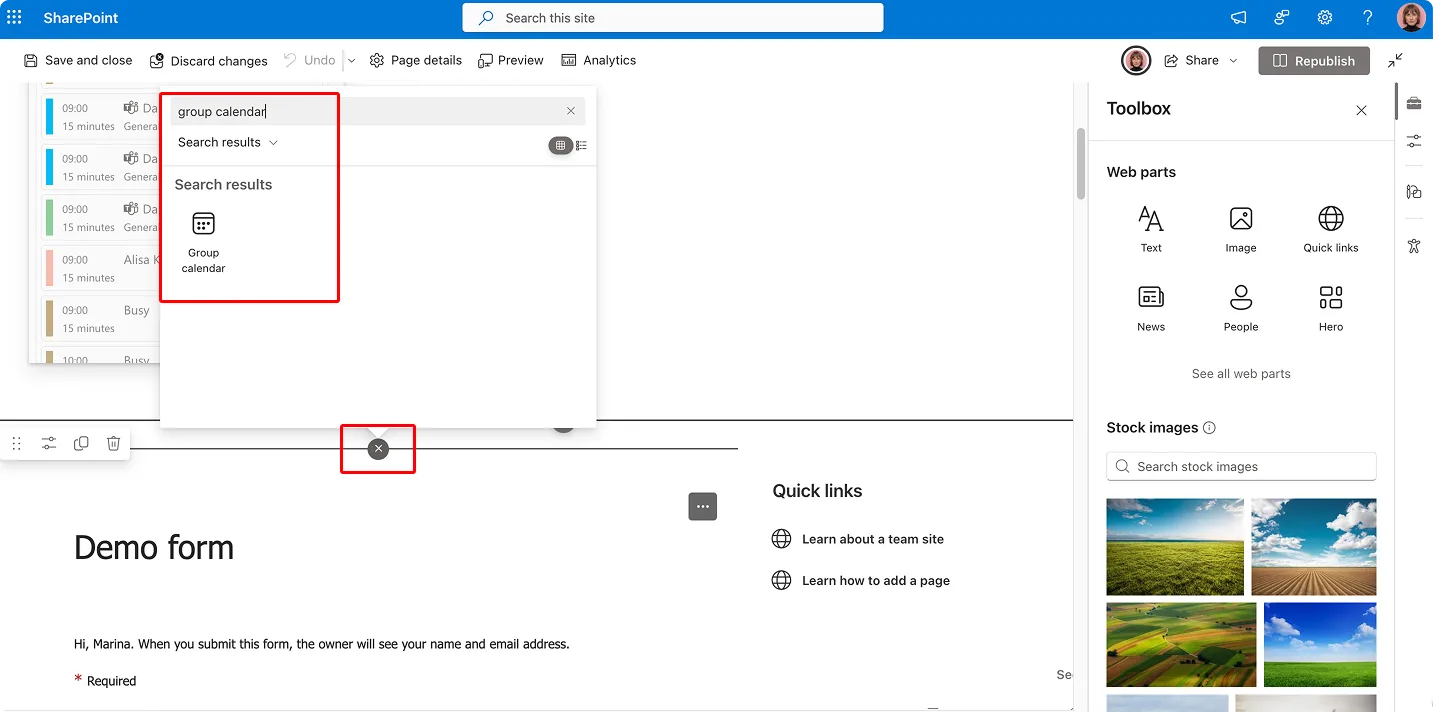Add the Quick links web part

click(1330, 228)
